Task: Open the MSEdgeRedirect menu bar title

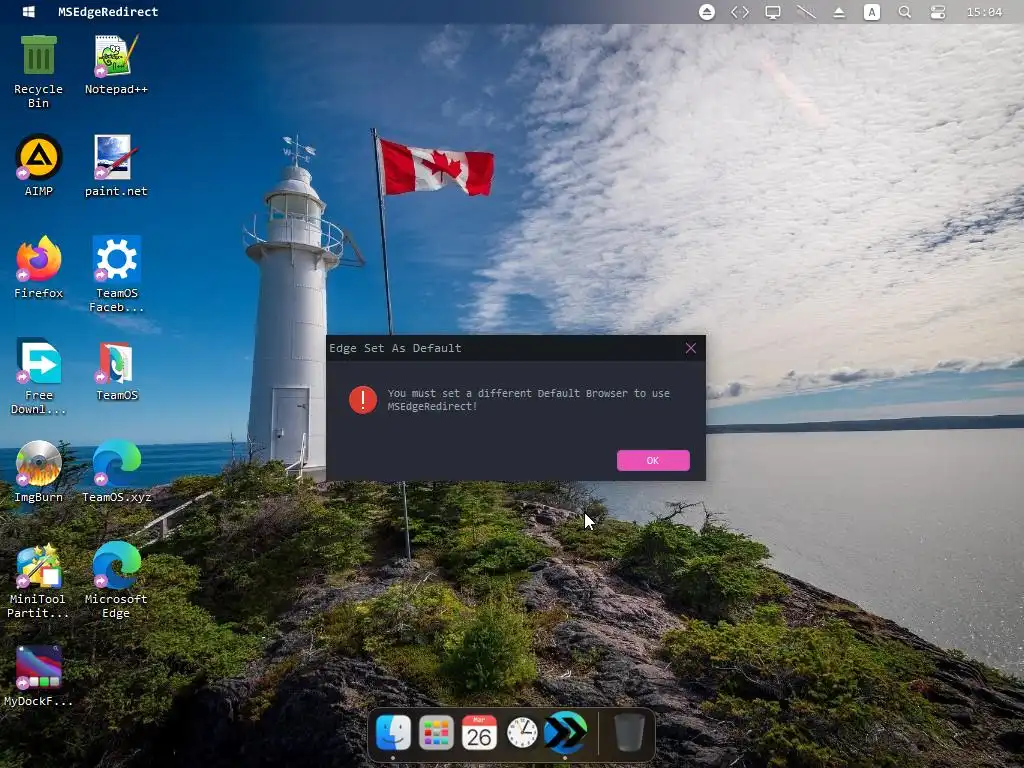Action: tap(108, 12)
